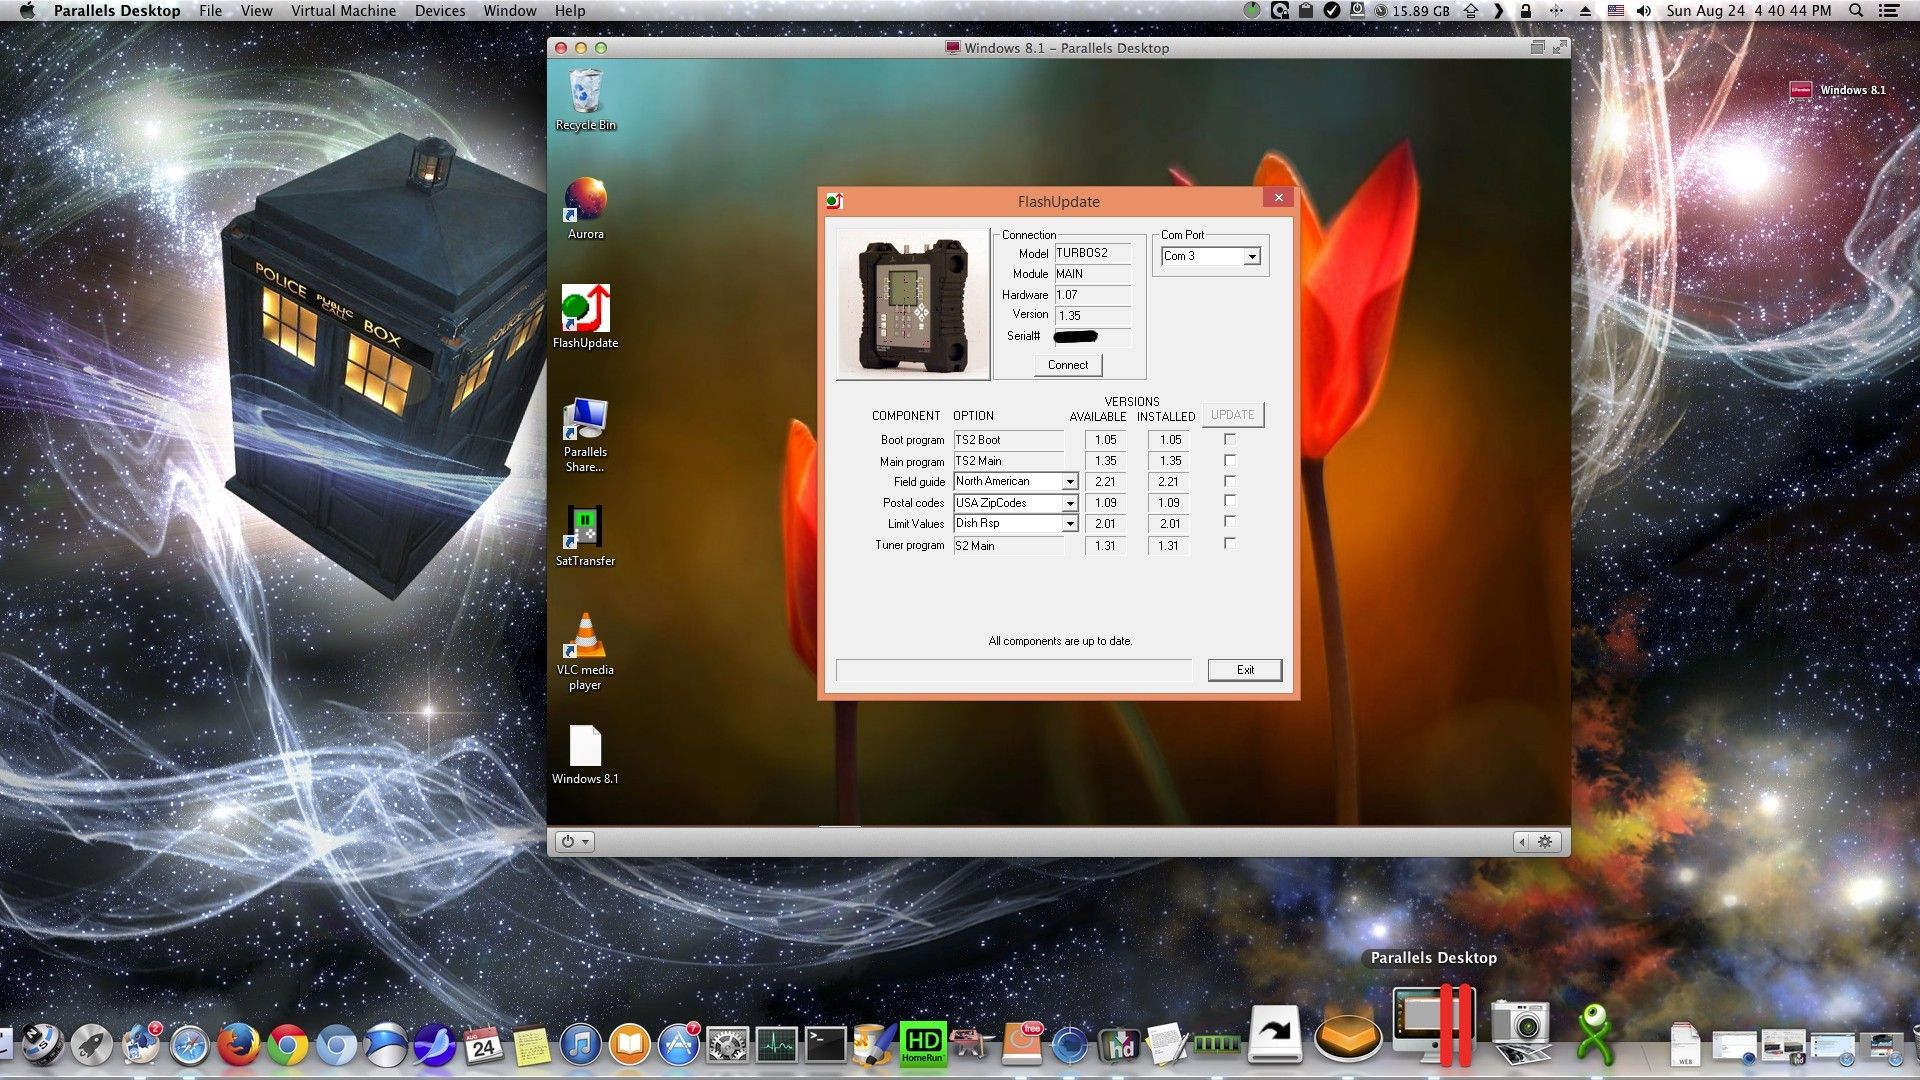Tick the Main program update checkbox
This screenshot has height=1080, width=1920.
click(1230, 460)
